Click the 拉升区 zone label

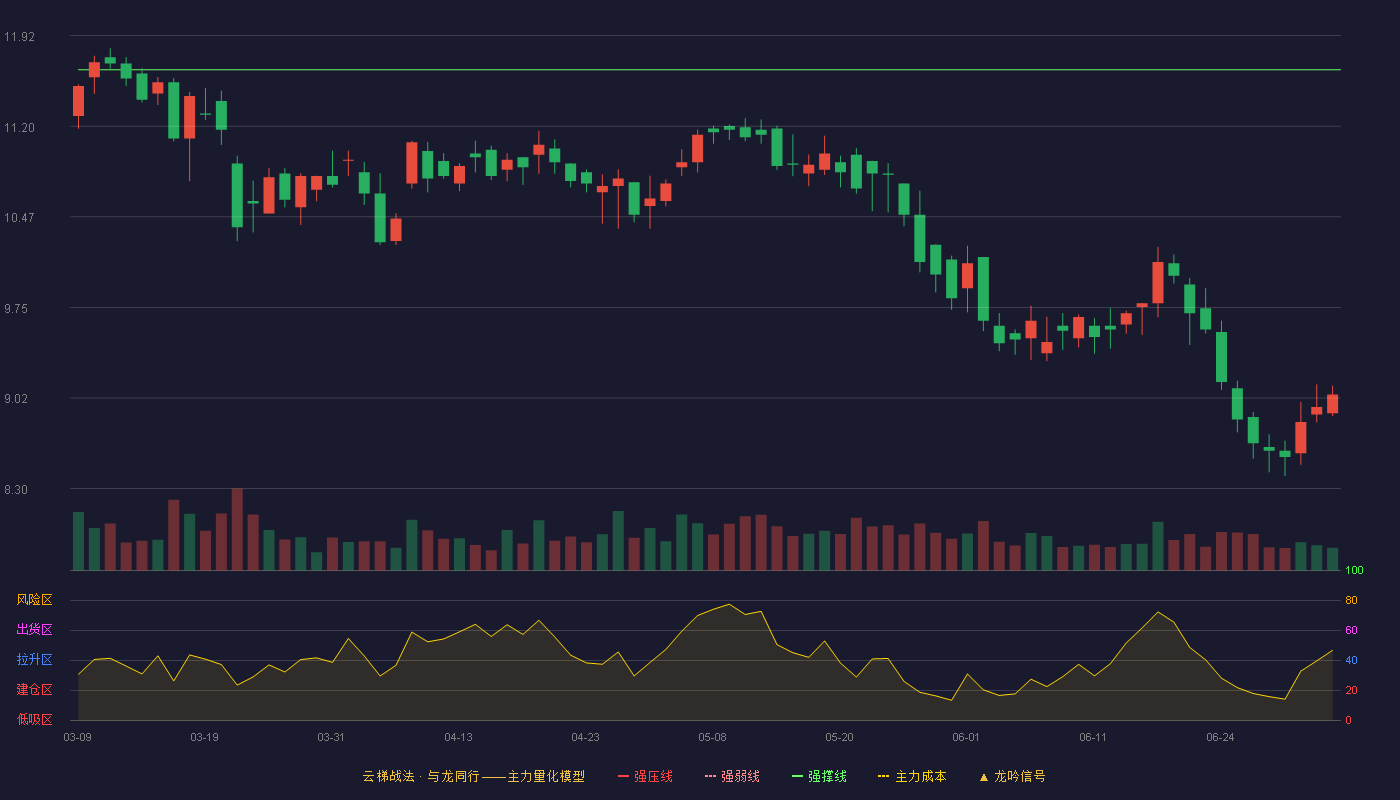click(34, 660)
